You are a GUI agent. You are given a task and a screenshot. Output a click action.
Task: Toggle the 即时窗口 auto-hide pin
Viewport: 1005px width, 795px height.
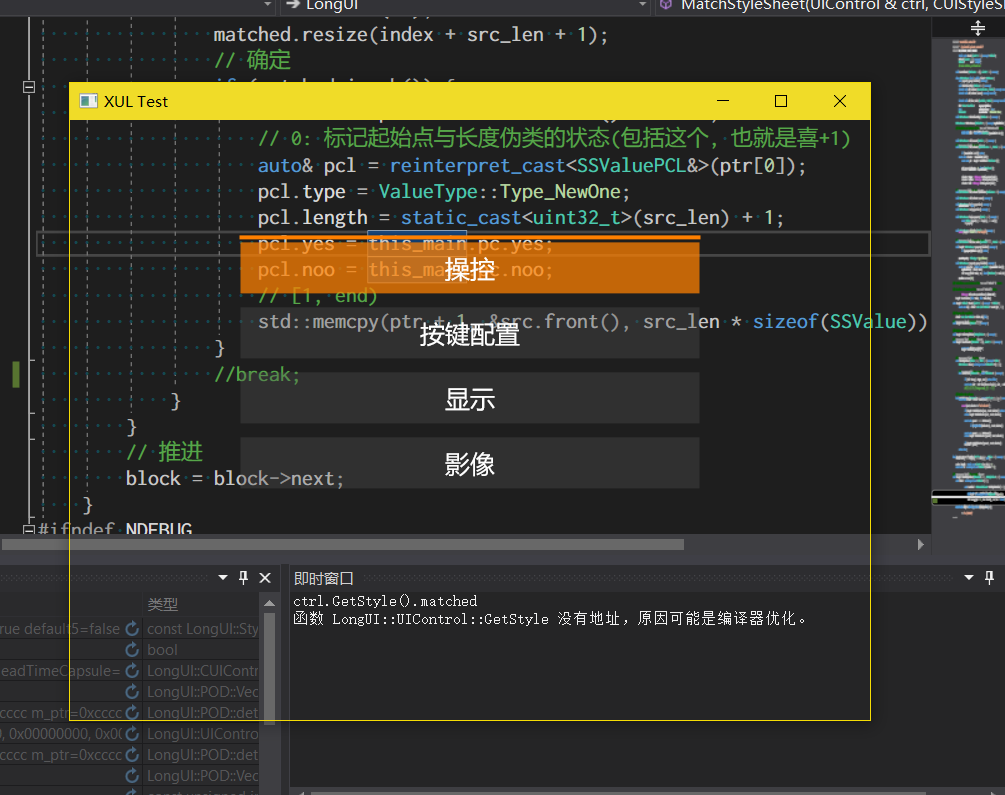[990, 578]
